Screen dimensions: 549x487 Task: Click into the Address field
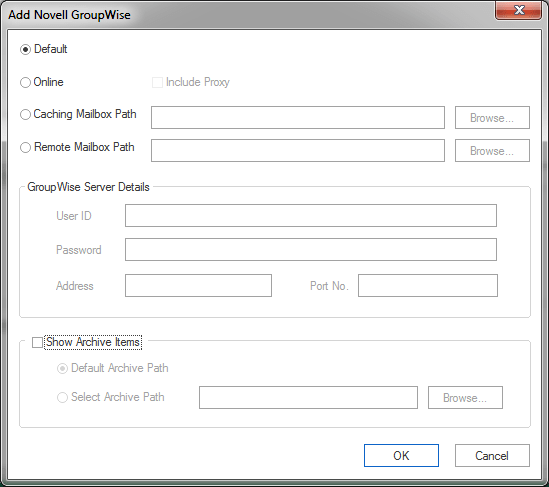[x=199, y=286]
